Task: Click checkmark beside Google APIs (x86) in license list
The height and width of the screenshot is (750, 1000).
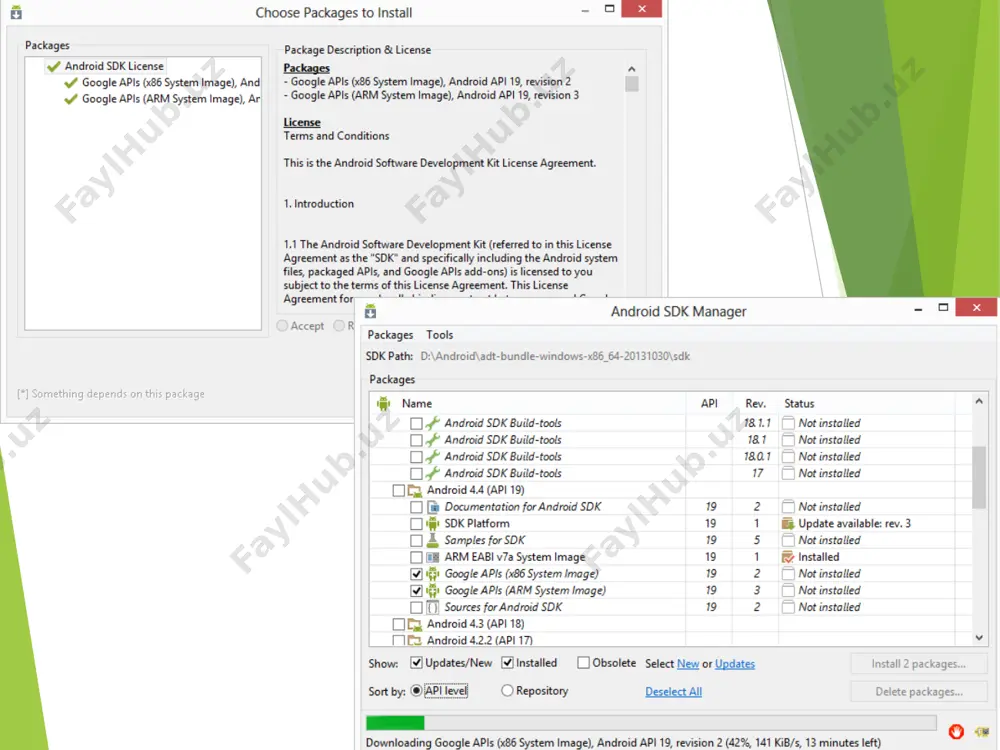Action: coord(71,82)
